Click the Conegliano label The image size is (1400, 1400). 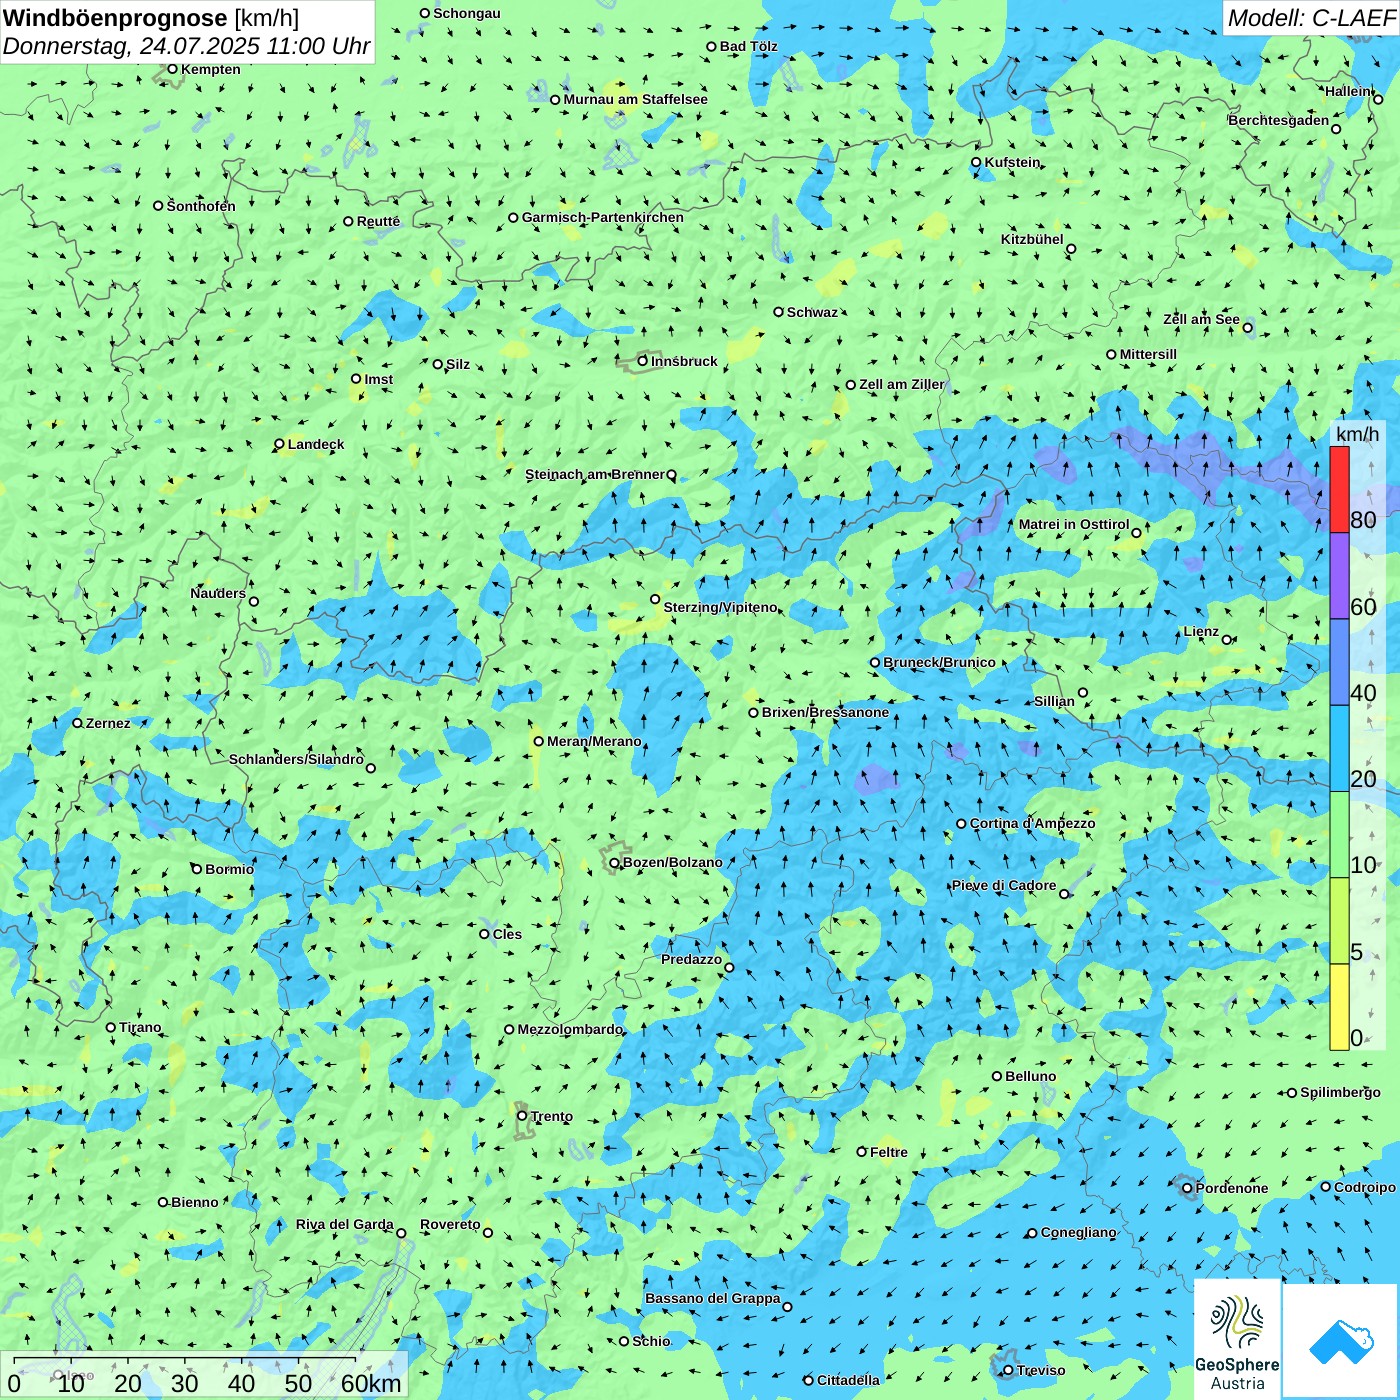(1079, 1232)
